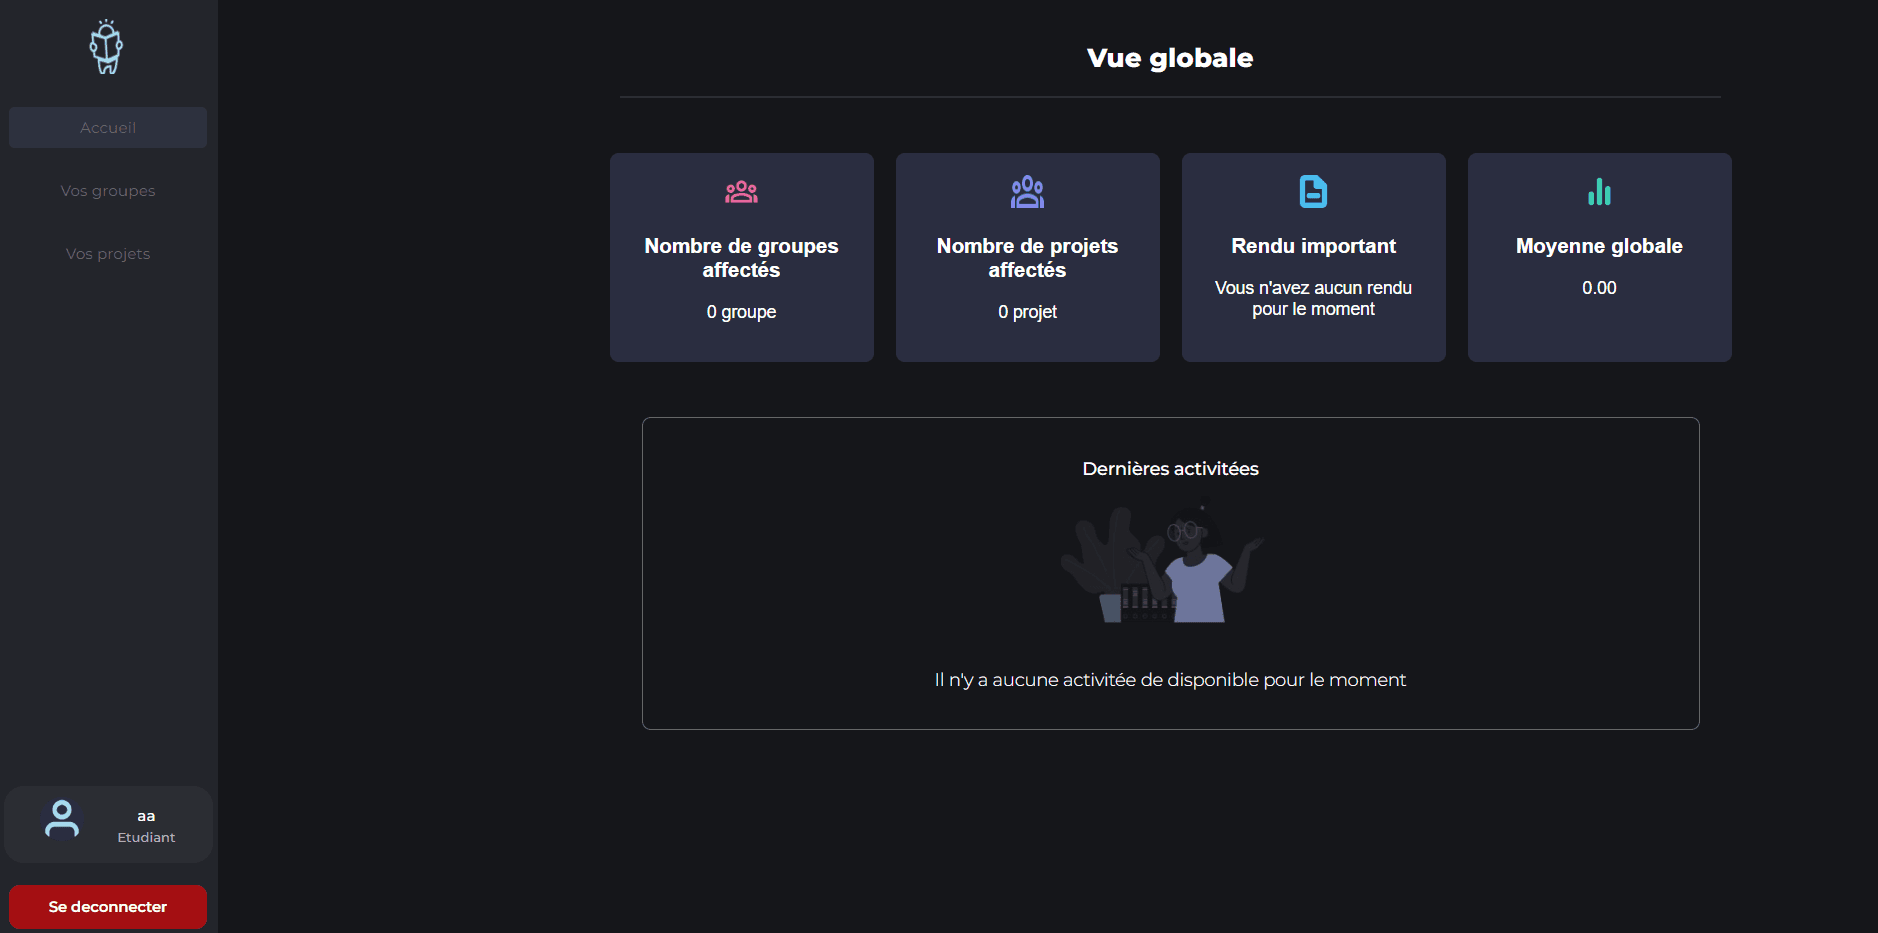
Task: Open the Accueil sidebar entry
Action: 107,127
